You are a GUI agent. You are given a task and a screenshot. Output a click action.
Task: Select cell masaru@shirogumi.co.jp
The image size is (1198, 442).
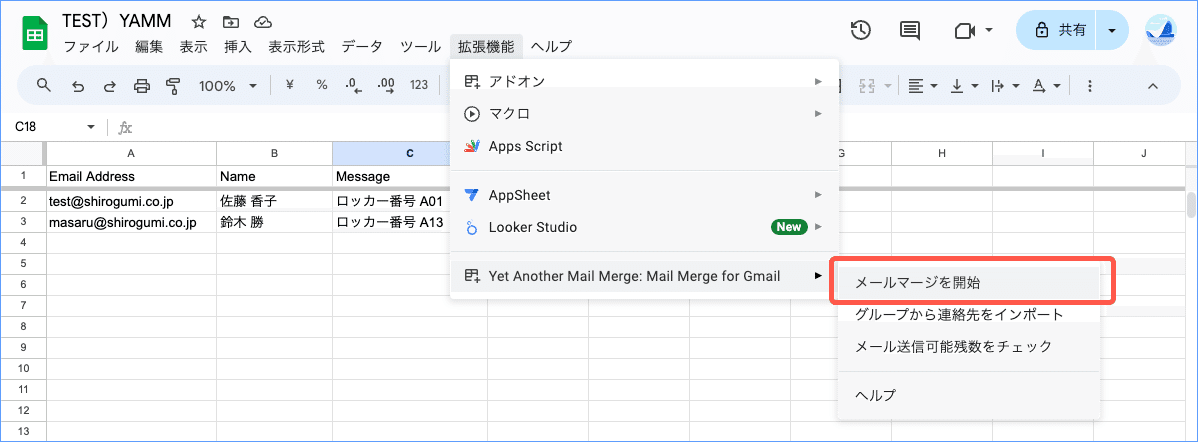pos(131,223)
